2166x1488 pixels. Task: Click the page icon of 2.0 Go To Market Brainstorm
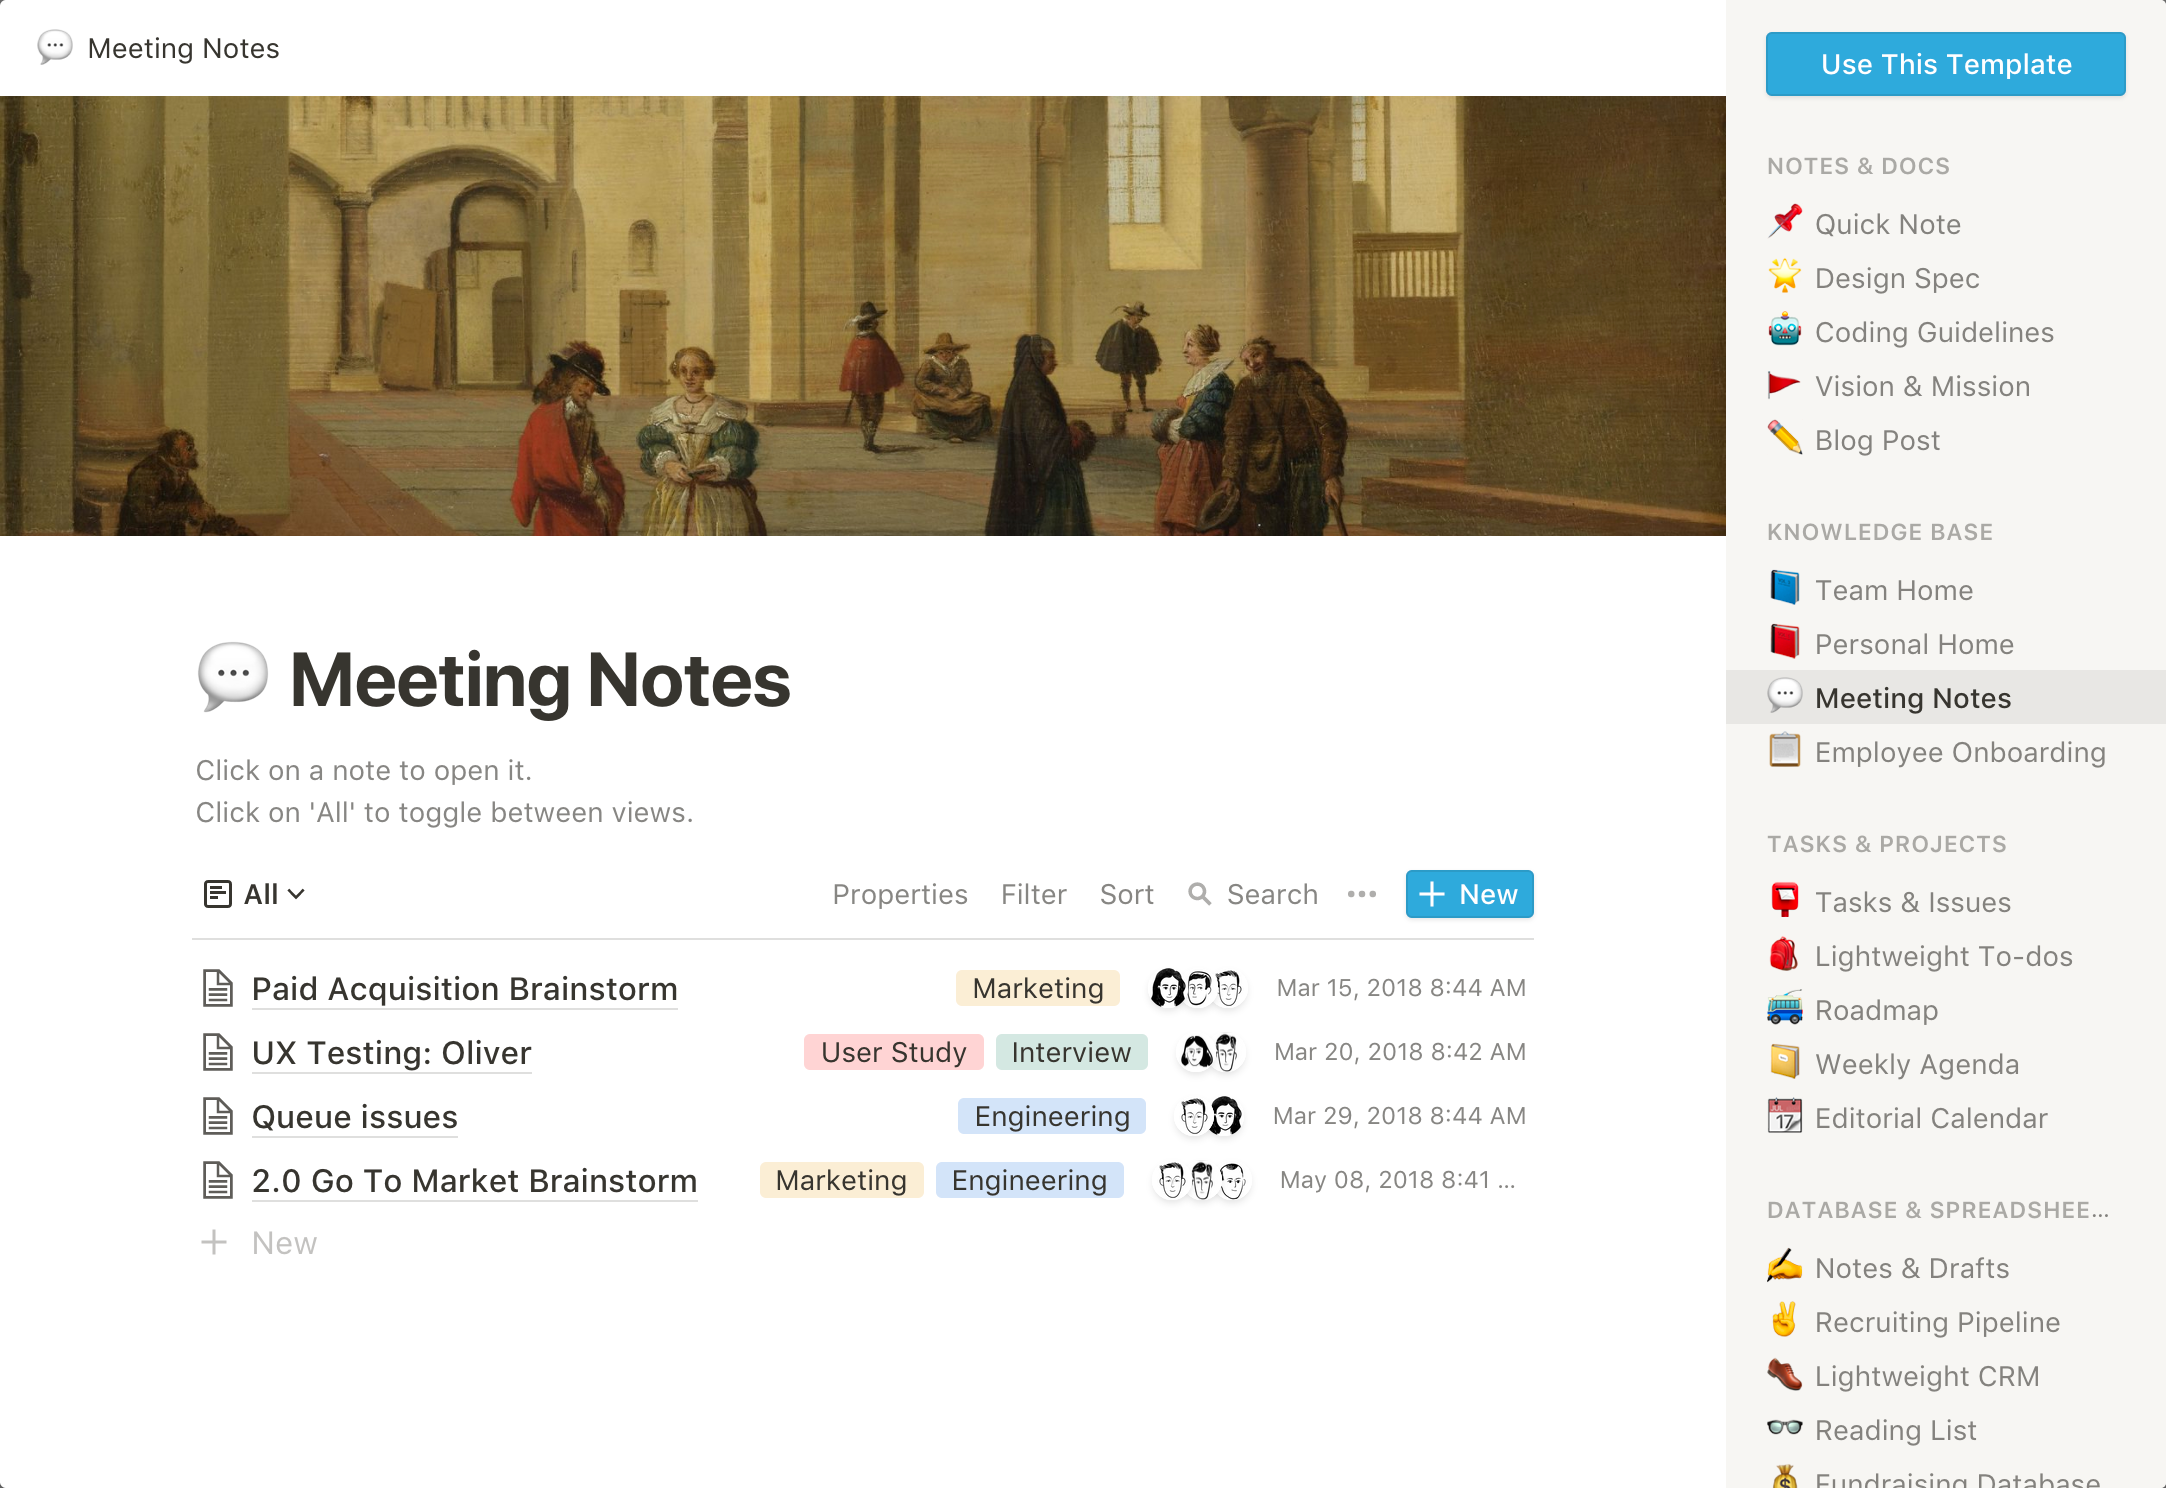click(x=218, y=1180)
